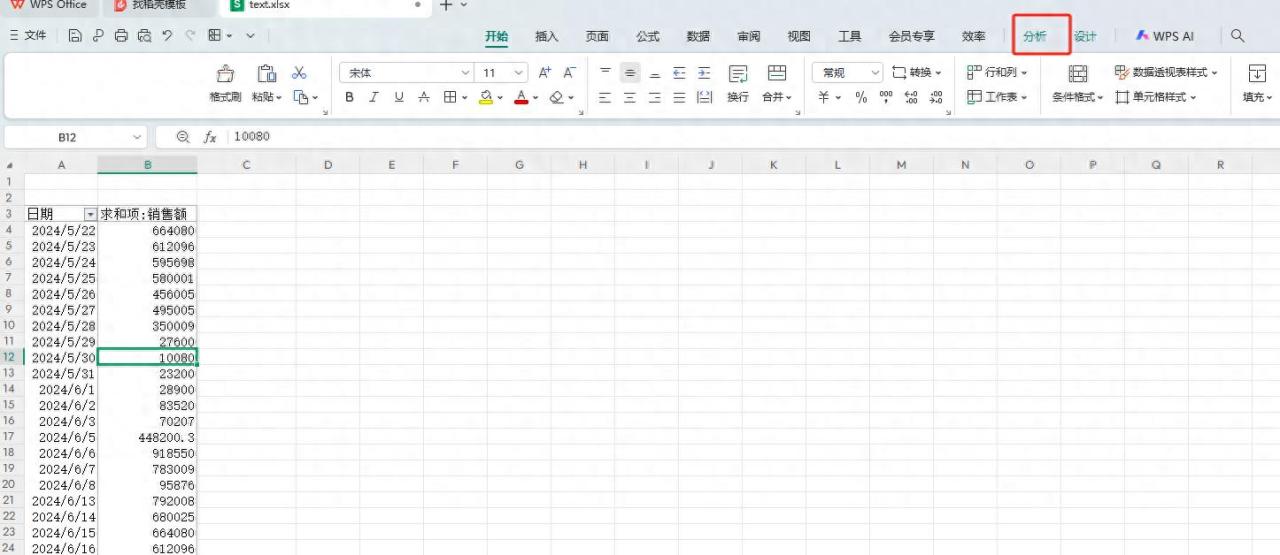
Task: Open the 插入 Insert tab
Action: (x=547, y=36)
